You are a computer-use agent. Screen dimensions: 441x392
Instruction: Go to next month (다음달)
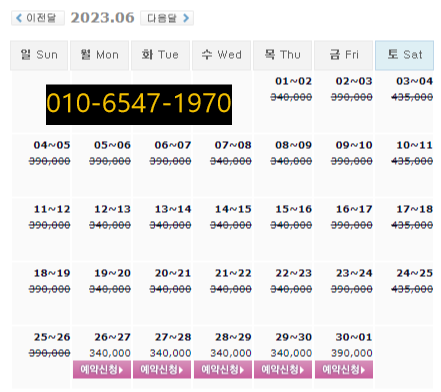tap(167, 18)
